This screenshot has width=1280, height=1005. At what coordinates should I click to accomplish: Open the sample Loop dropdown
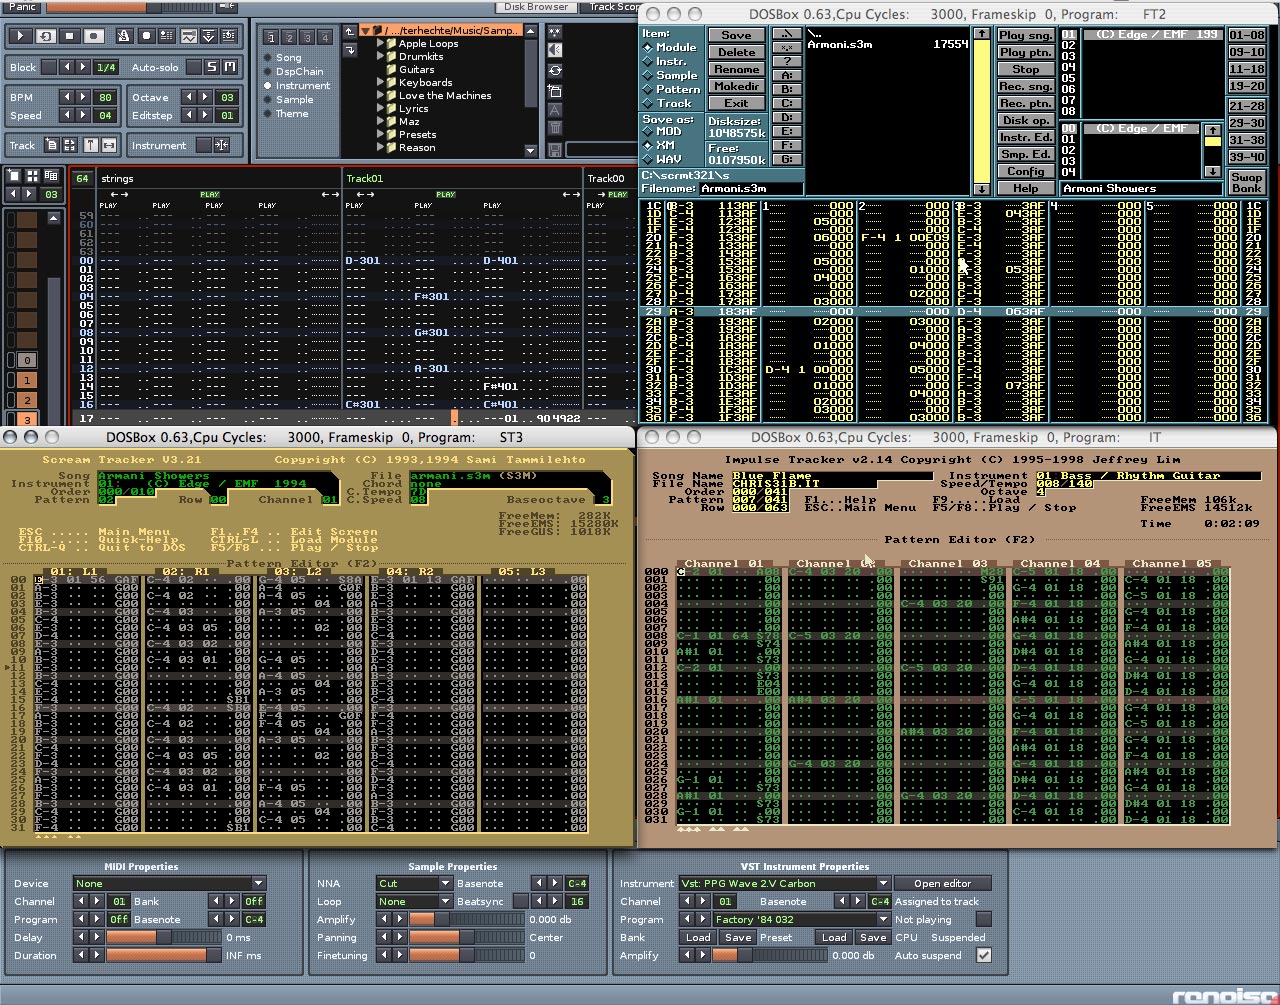(414, 901)
